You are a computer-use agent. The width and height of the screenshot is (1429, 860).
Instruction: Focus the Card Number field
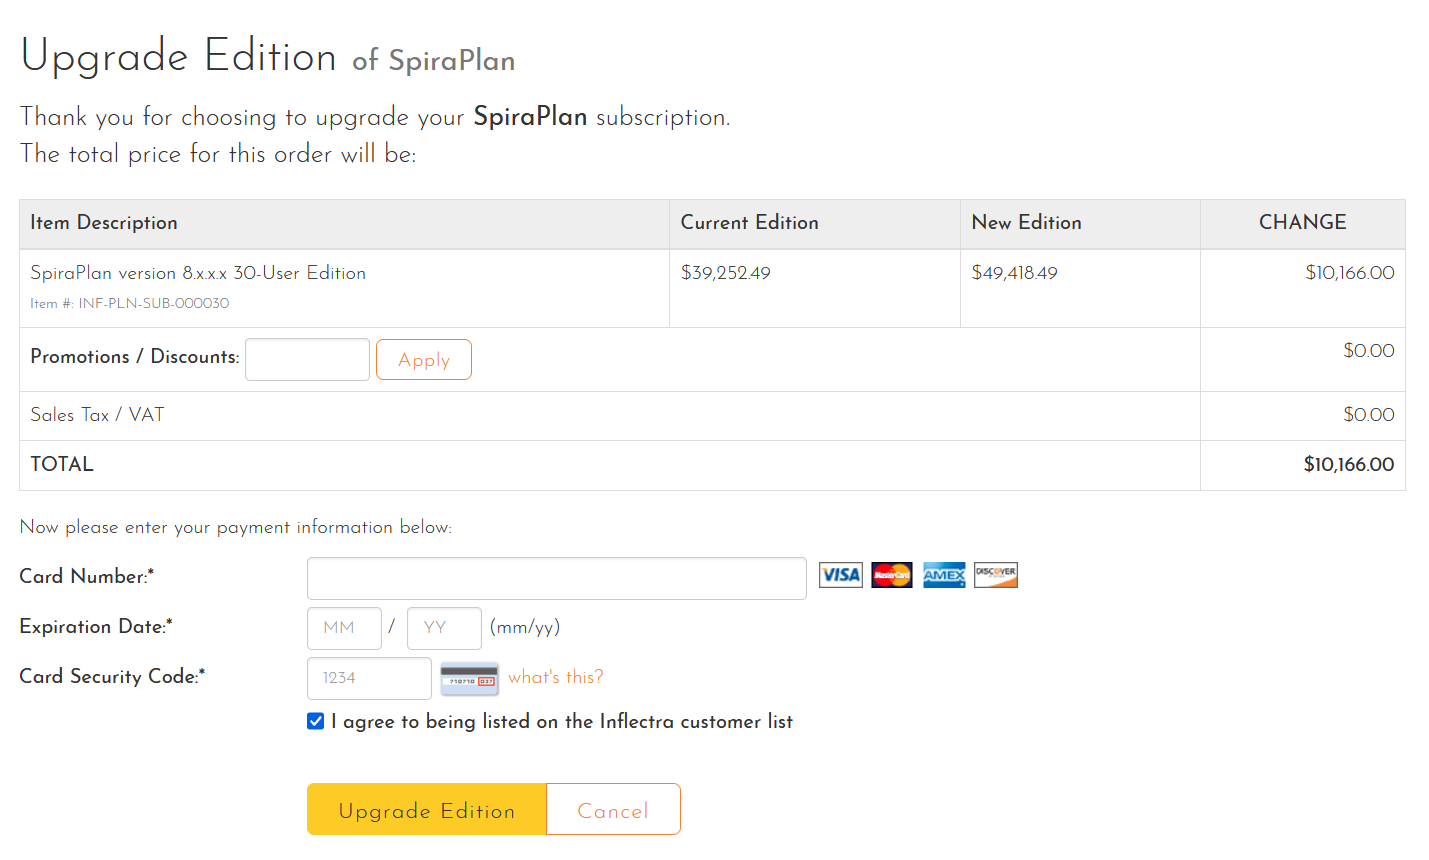[556, 579]
